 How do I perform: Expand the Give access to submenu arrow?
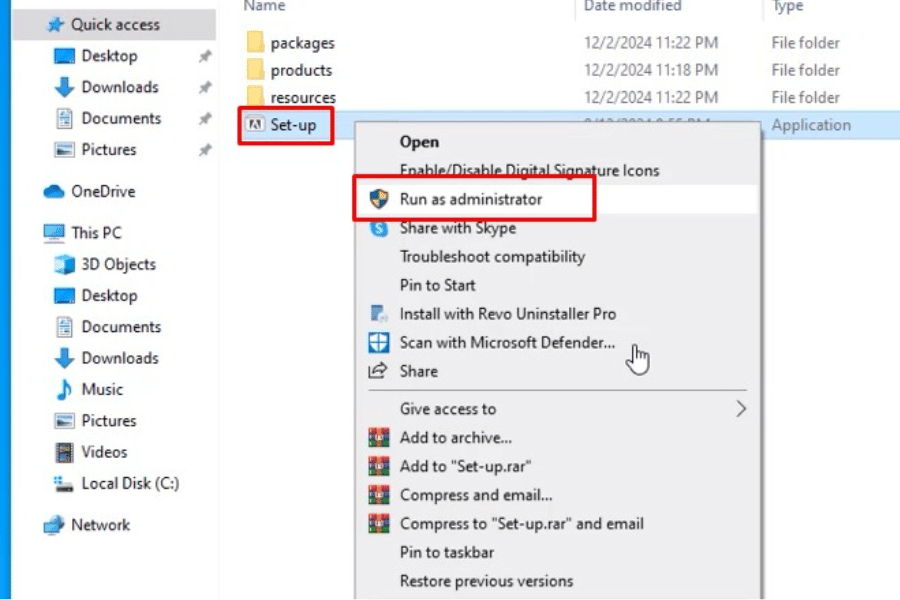741,409
